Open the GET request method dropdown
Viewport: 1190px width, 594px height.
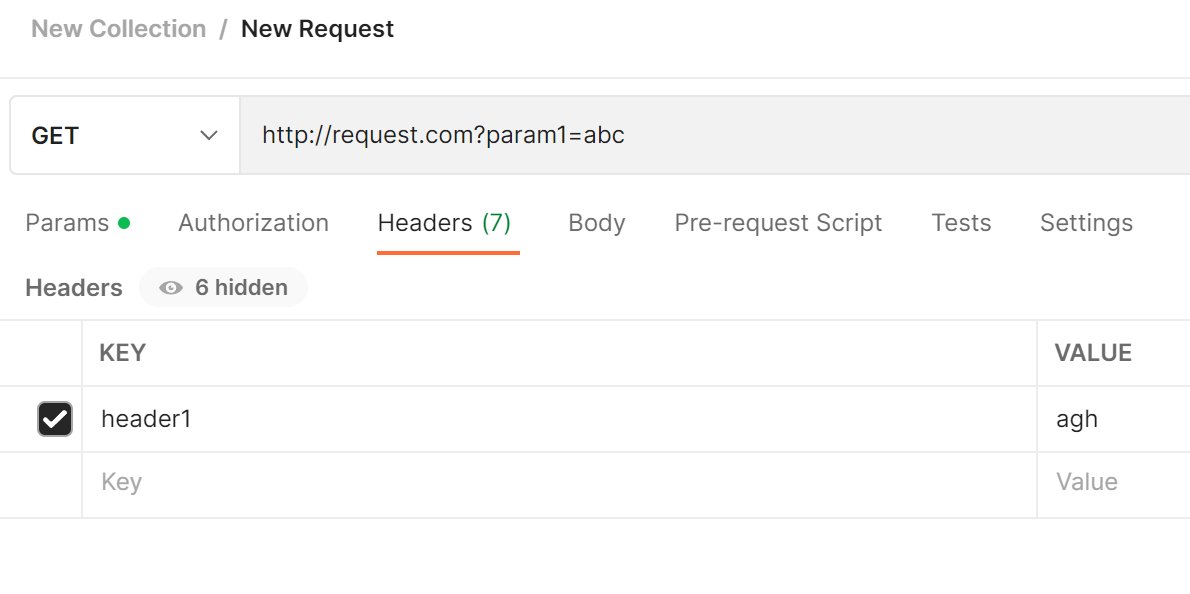124,135
